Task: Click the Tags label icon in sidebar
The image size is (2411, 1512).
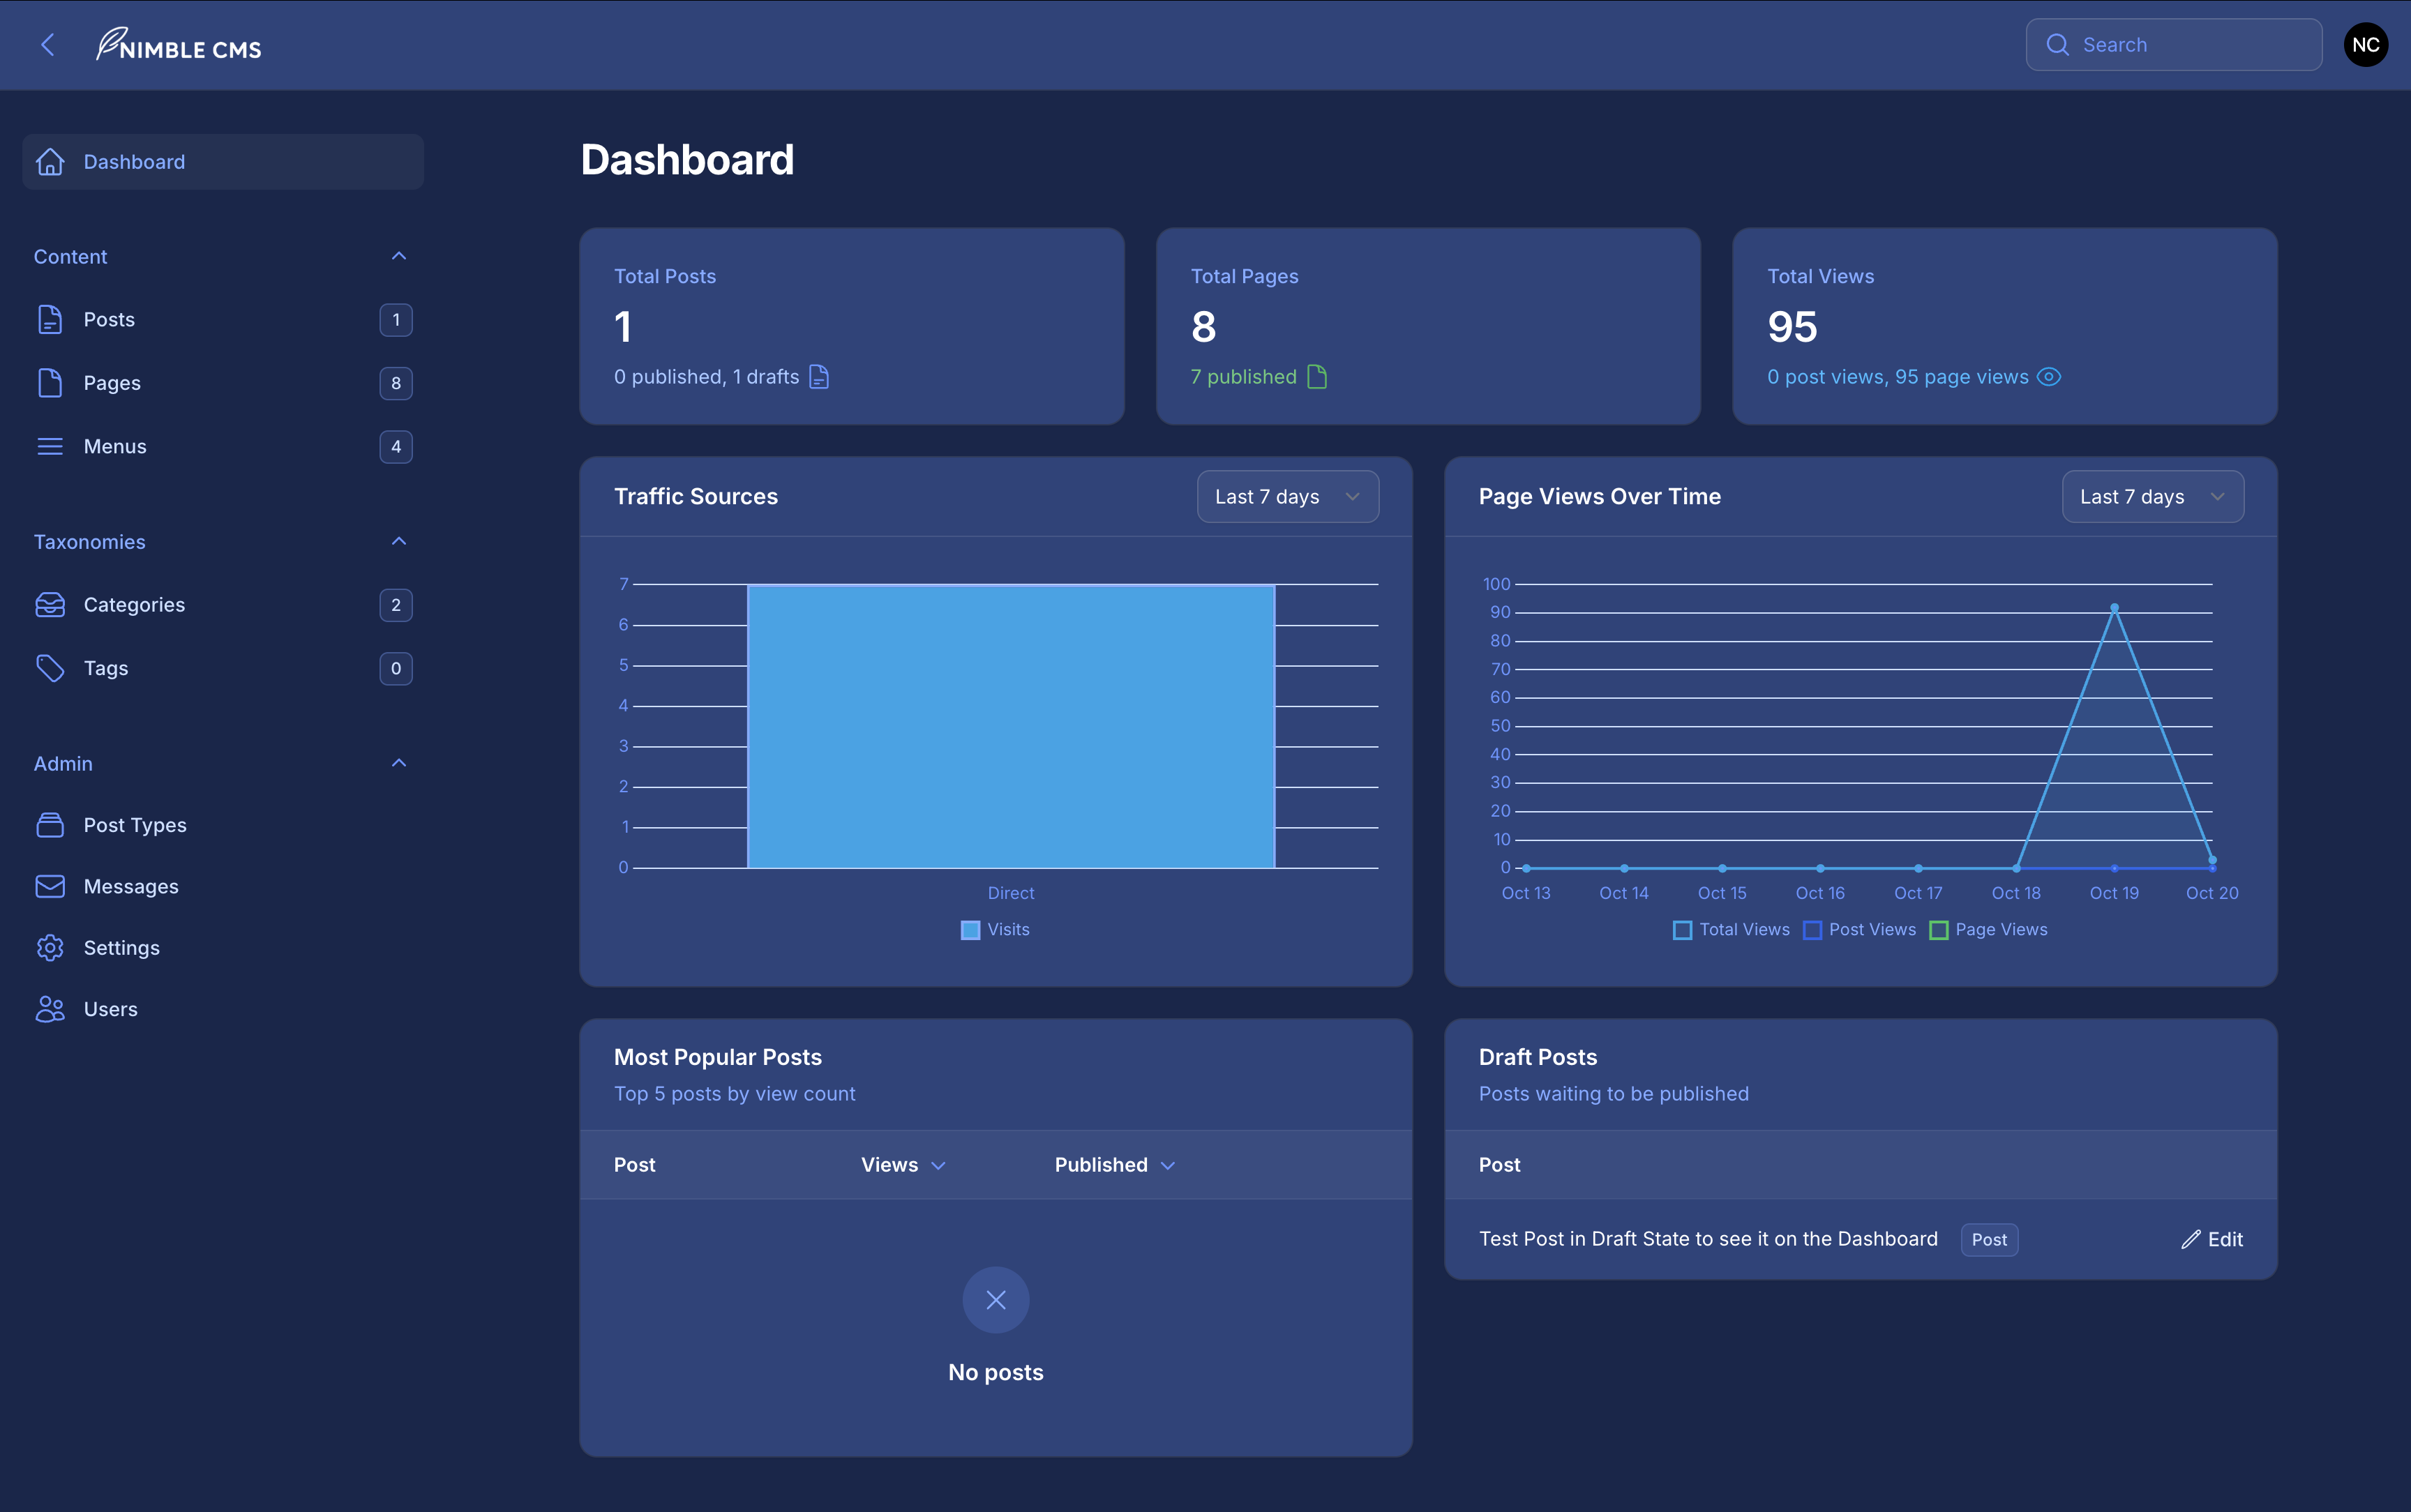Action: (x=50, y=668)
